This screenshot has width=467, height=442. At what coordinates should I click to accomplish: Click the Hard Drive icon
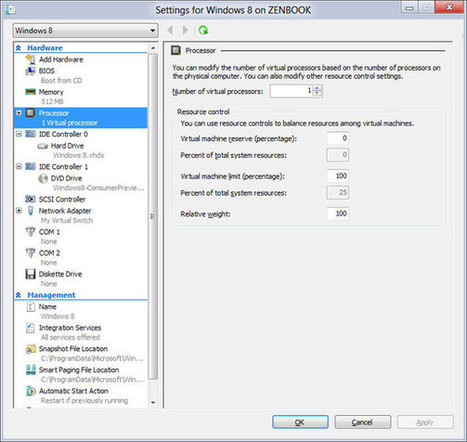[43, 146]
